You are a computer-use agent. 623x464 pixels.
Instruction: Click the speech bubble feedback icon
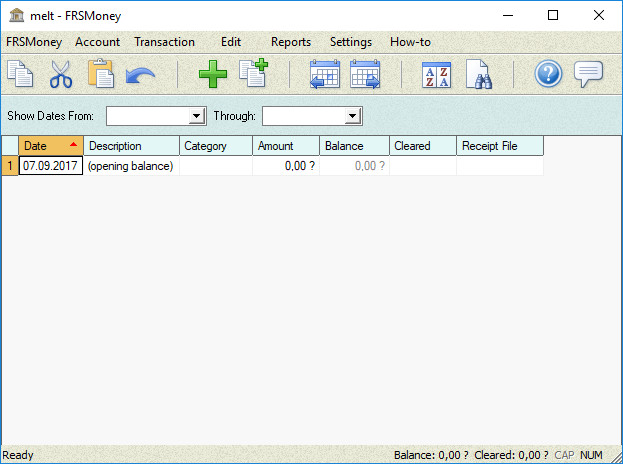pyautogui.click(x=588, y=74)
